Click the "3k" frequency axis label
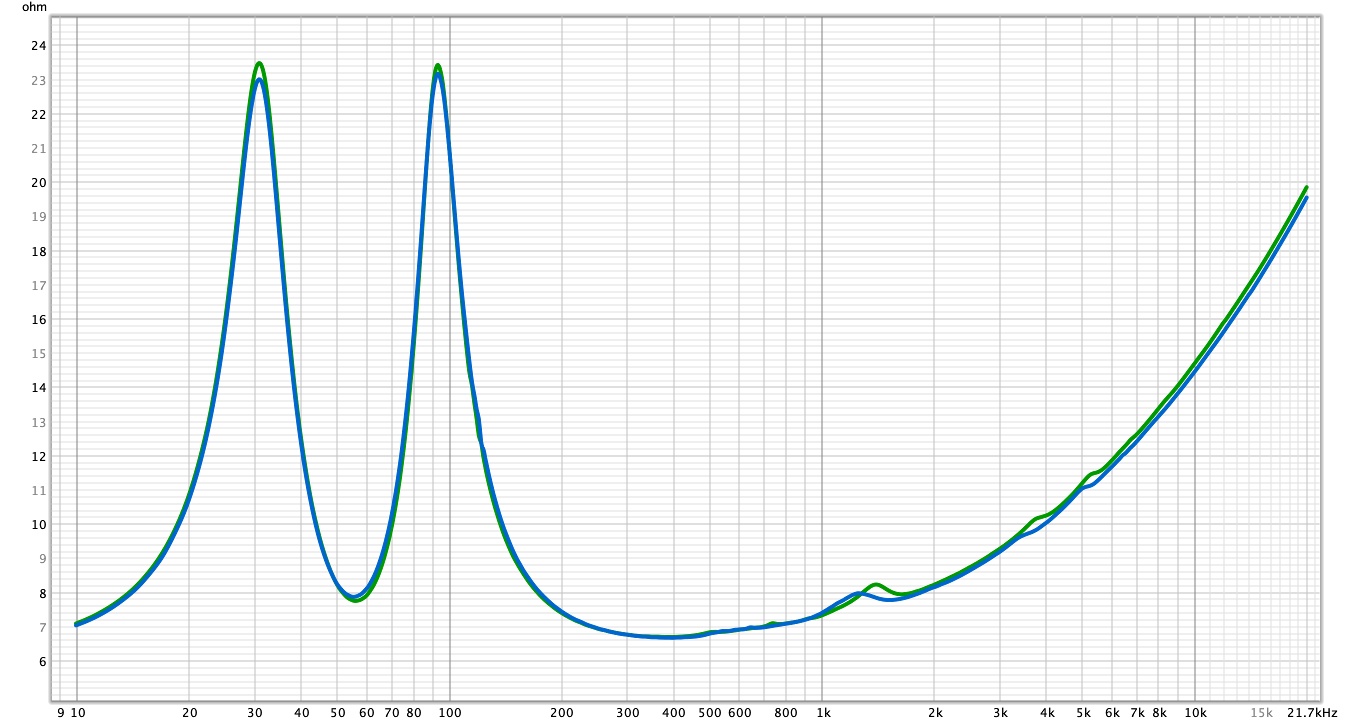The image size is (1346, 725). point(1000,713)
